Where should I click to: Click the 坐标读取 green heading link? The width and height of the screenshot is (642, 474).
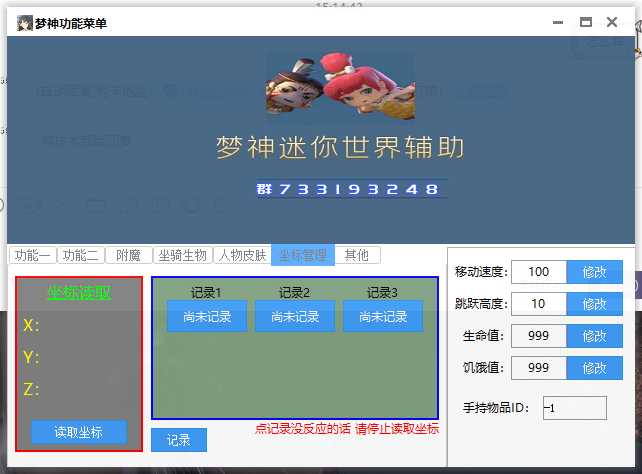pos(79,293)
